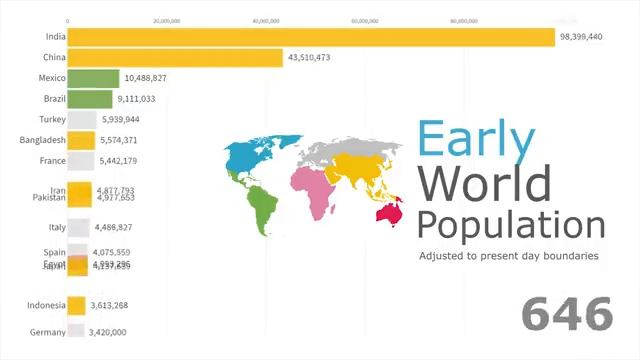Click the value 5,939,944

(x=120, y=120)
